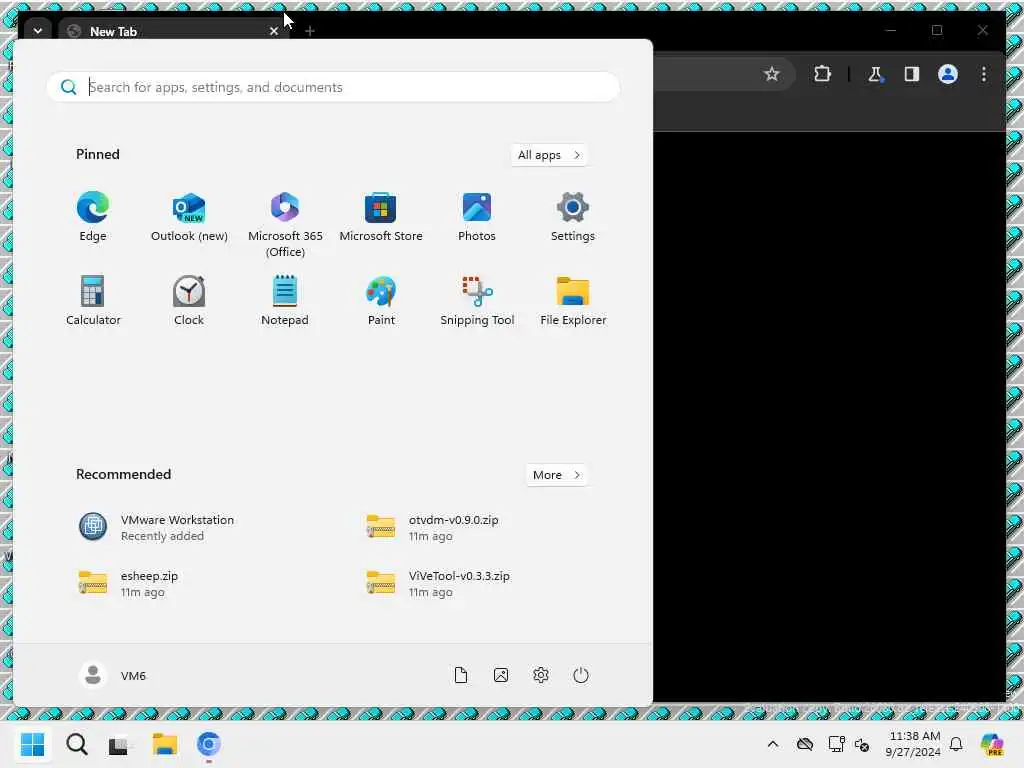The image size is (1024, 768).
Task: Open the Microsoft Store app
Action: pyautogui.click(x=381, y=217)
